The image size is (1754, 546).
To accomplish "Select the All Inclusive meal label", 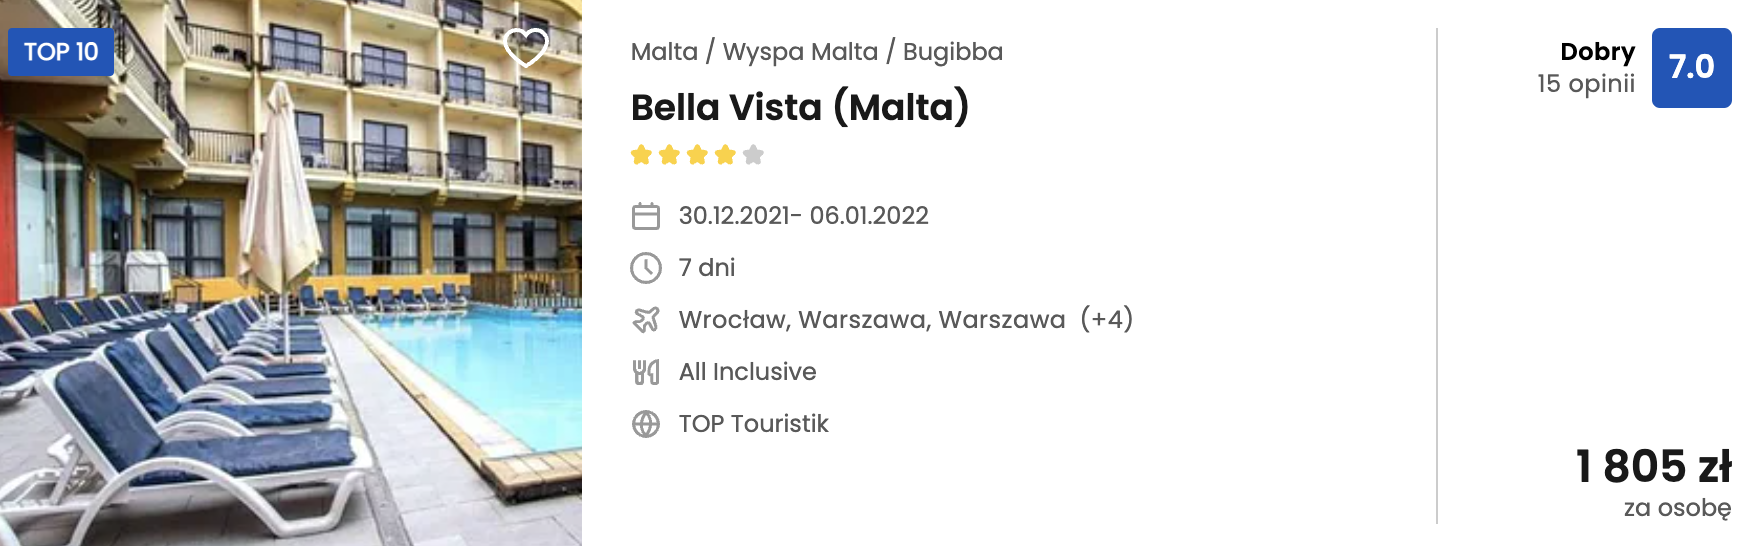I will point(747,372).
